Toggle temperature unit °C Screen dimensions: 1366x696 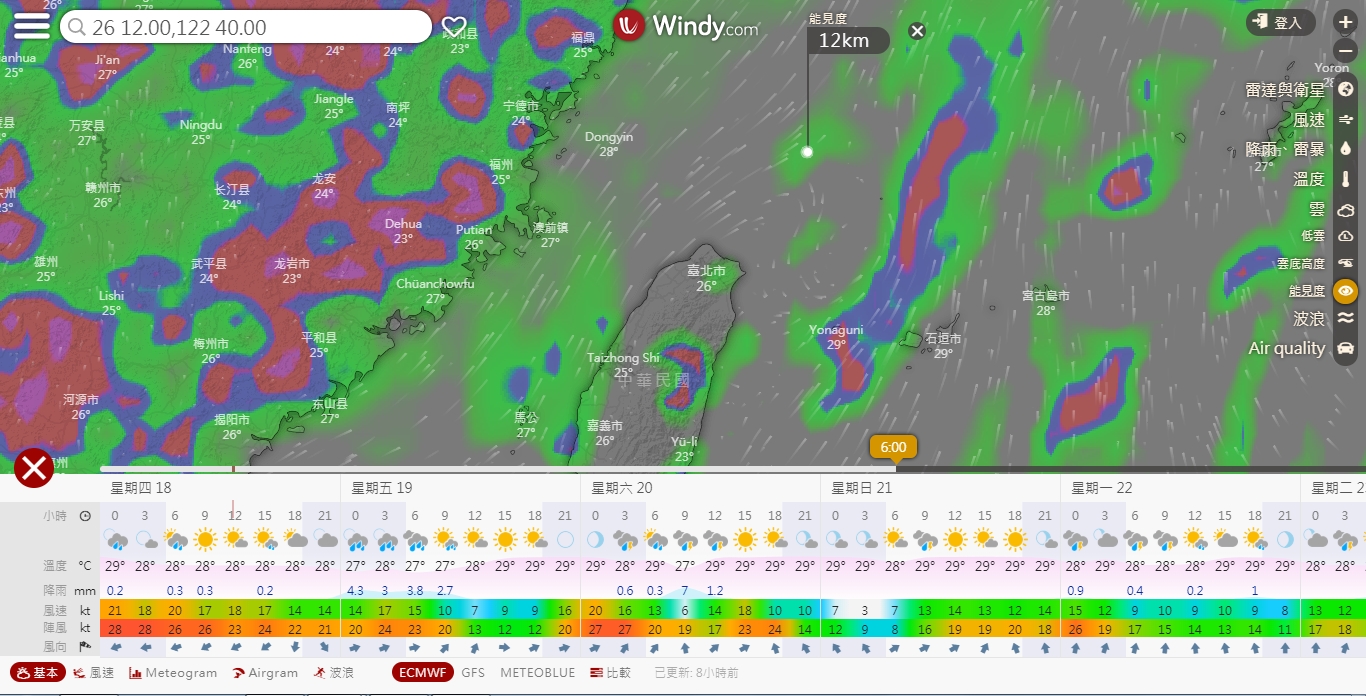pos(85,566)
